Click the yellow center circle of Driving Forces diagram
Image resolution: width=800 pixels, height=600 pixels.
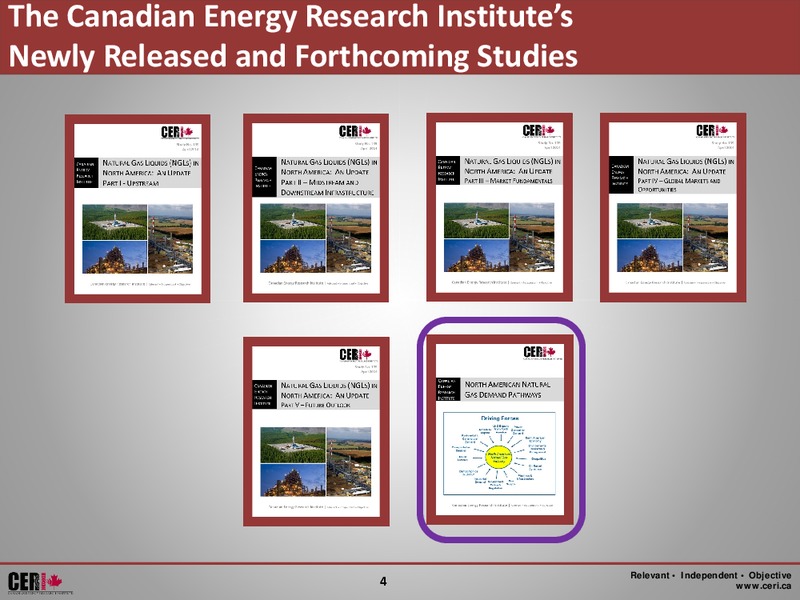click(497, 456)
